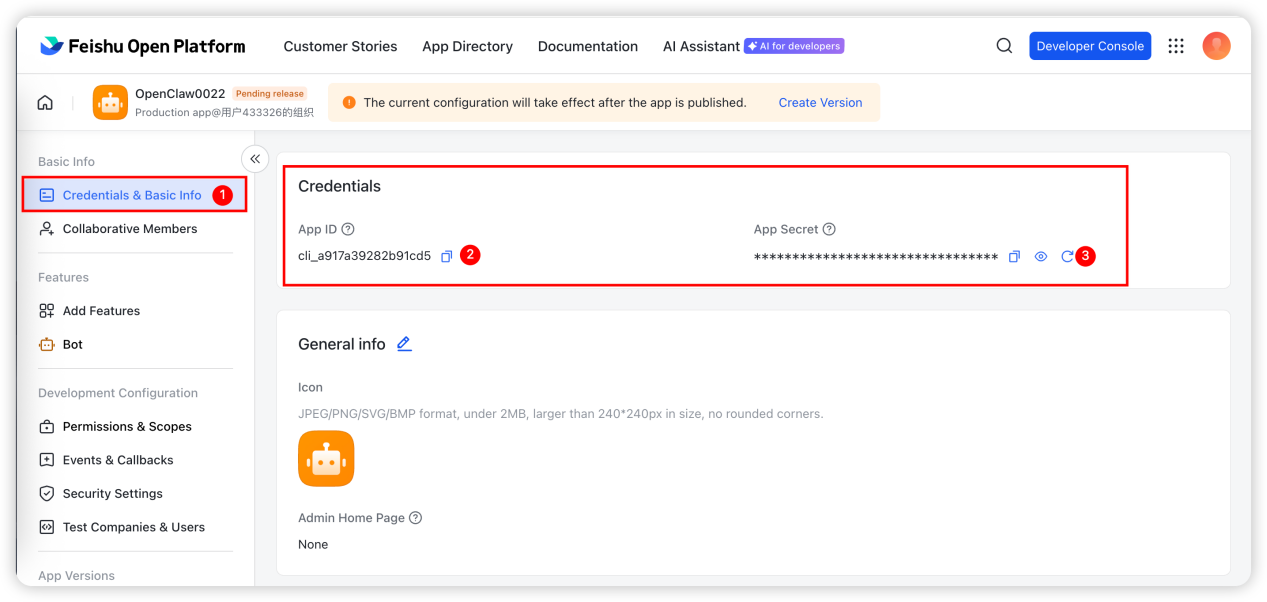The height and width of the screenshot is (602, 1267).
Task: Open search with magnifier icon
Action: [x=1004, y=46]
